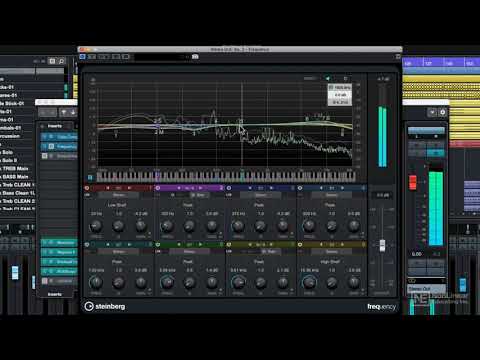Click band 7 previous-mode left arrow
The image size is (480, 360).
250,245
